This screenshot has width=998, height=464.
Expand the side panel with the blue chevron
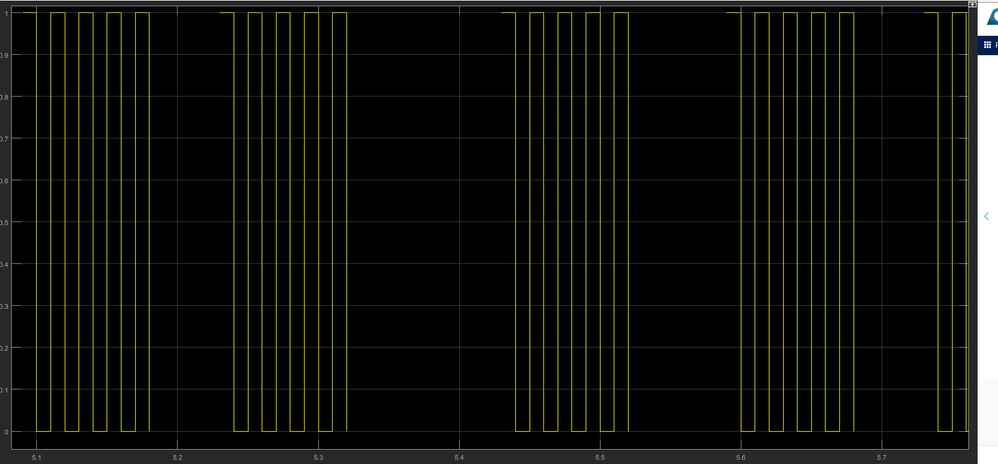[x=987, y=216]
